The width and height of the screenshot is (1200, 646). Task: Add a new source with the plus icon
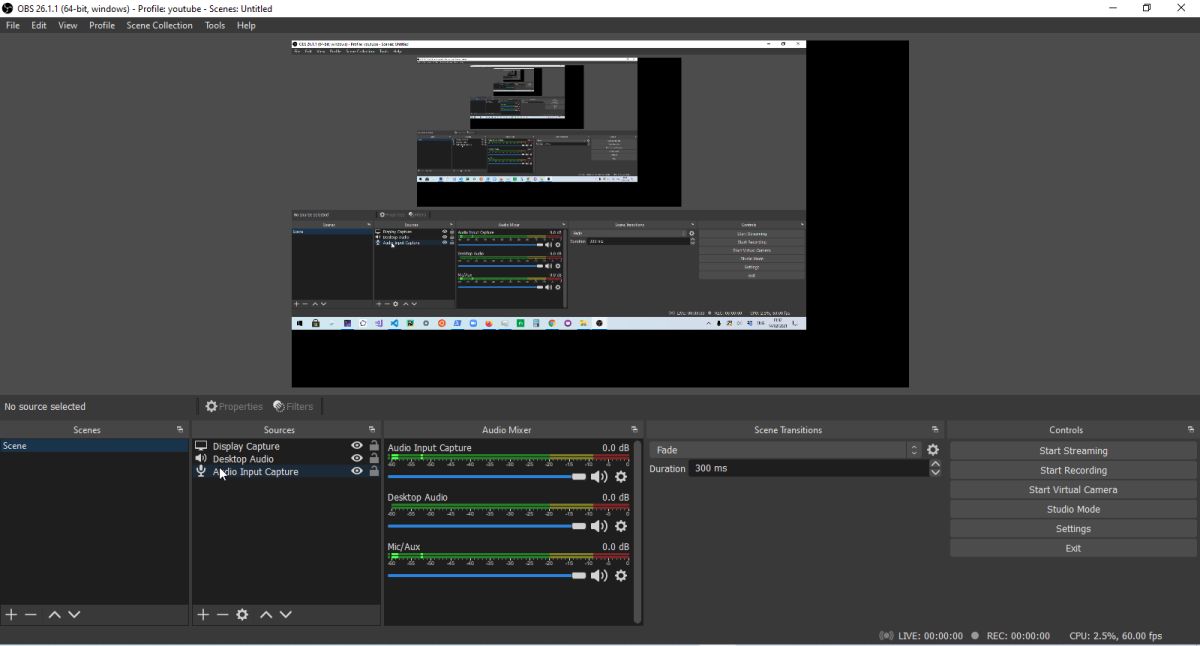(x=203, y=615)
